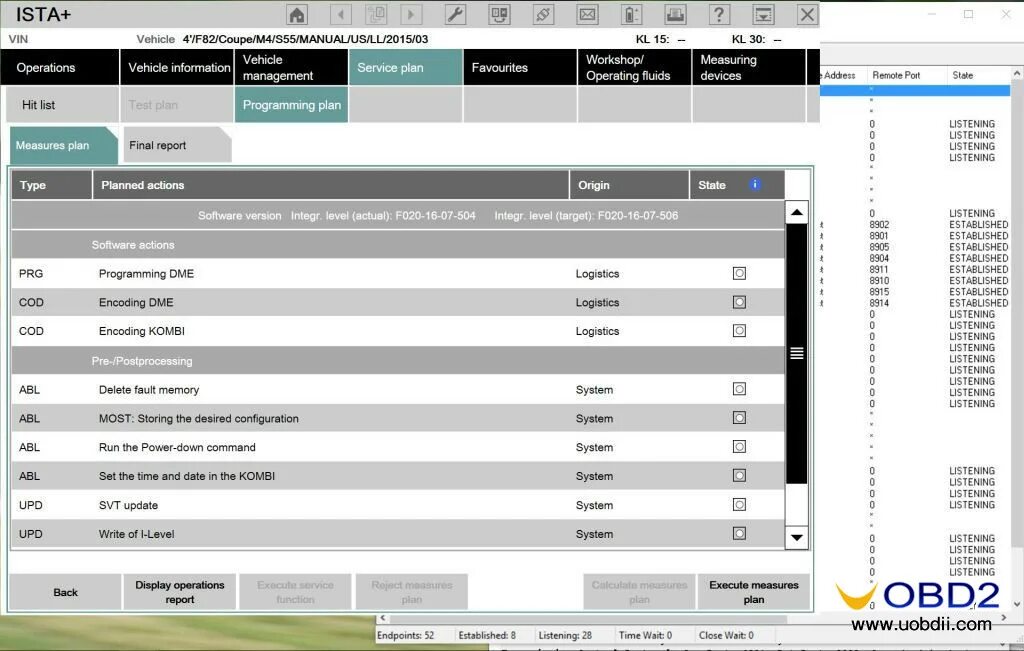Click the back arrow in ISTA+ toolbar
Image resolution: width=1024 pixels, height=651 pixels.
pyautogui.click(x=340, y=14)
